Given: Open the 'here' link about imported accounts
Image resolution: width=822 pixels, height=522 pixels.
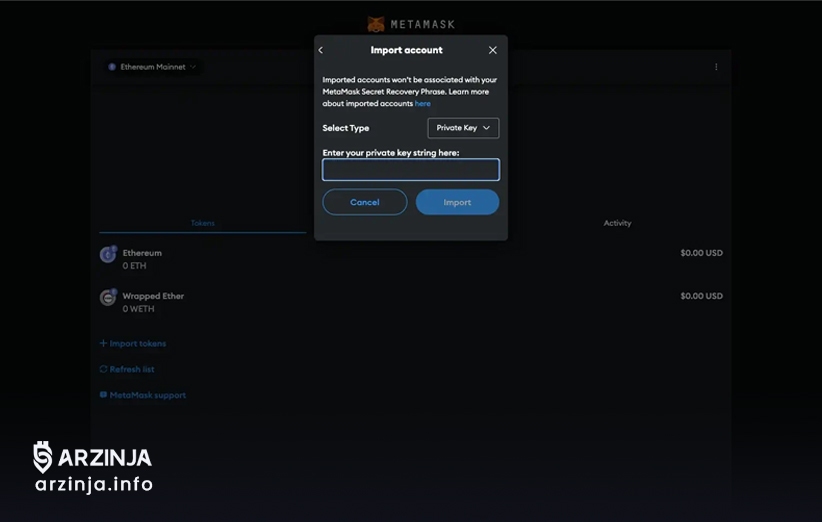Looking at the screenshot, I should [x=423, y=104].
